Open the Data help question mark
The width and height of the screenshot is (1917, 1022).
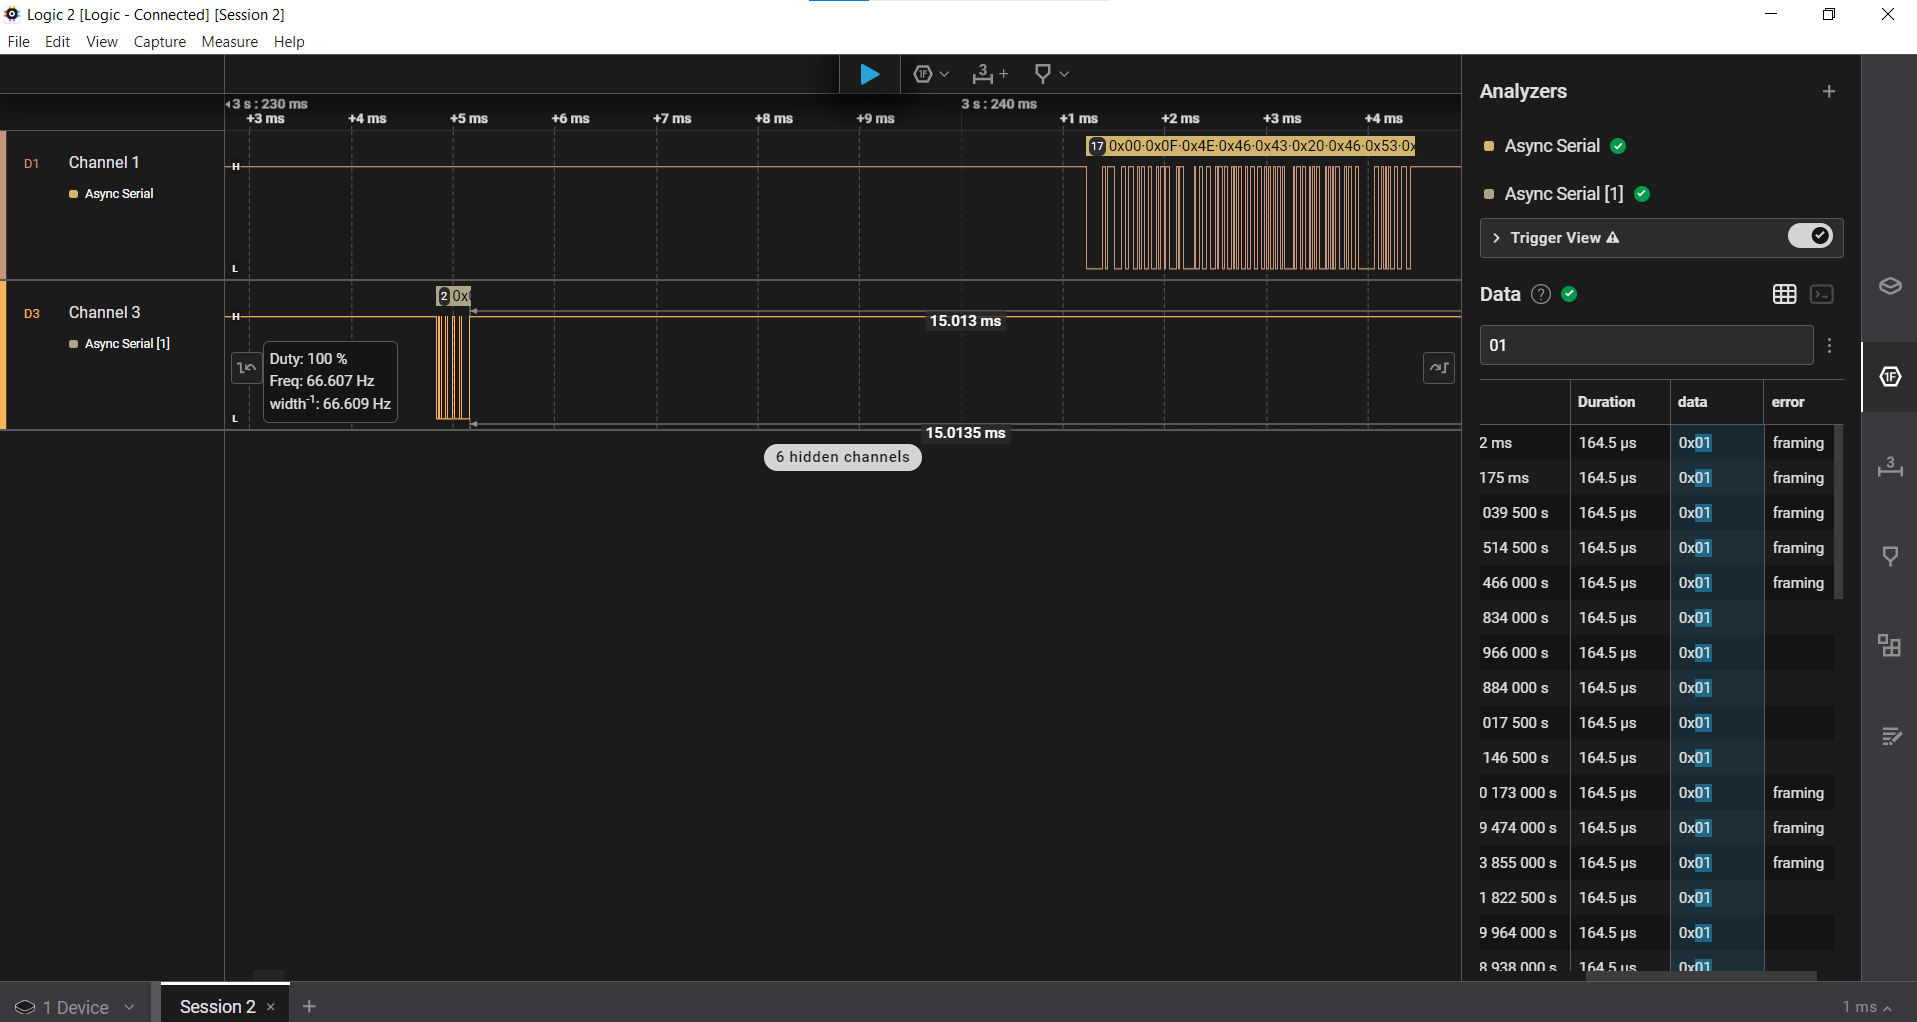1541,294
